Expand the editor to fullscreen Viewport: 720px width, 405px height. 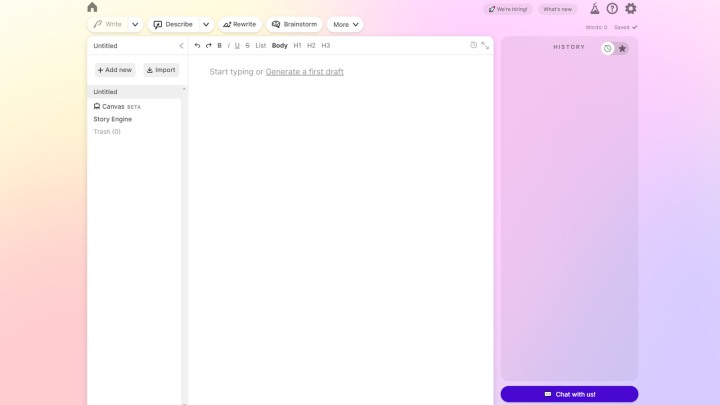(x=485, y=45)
